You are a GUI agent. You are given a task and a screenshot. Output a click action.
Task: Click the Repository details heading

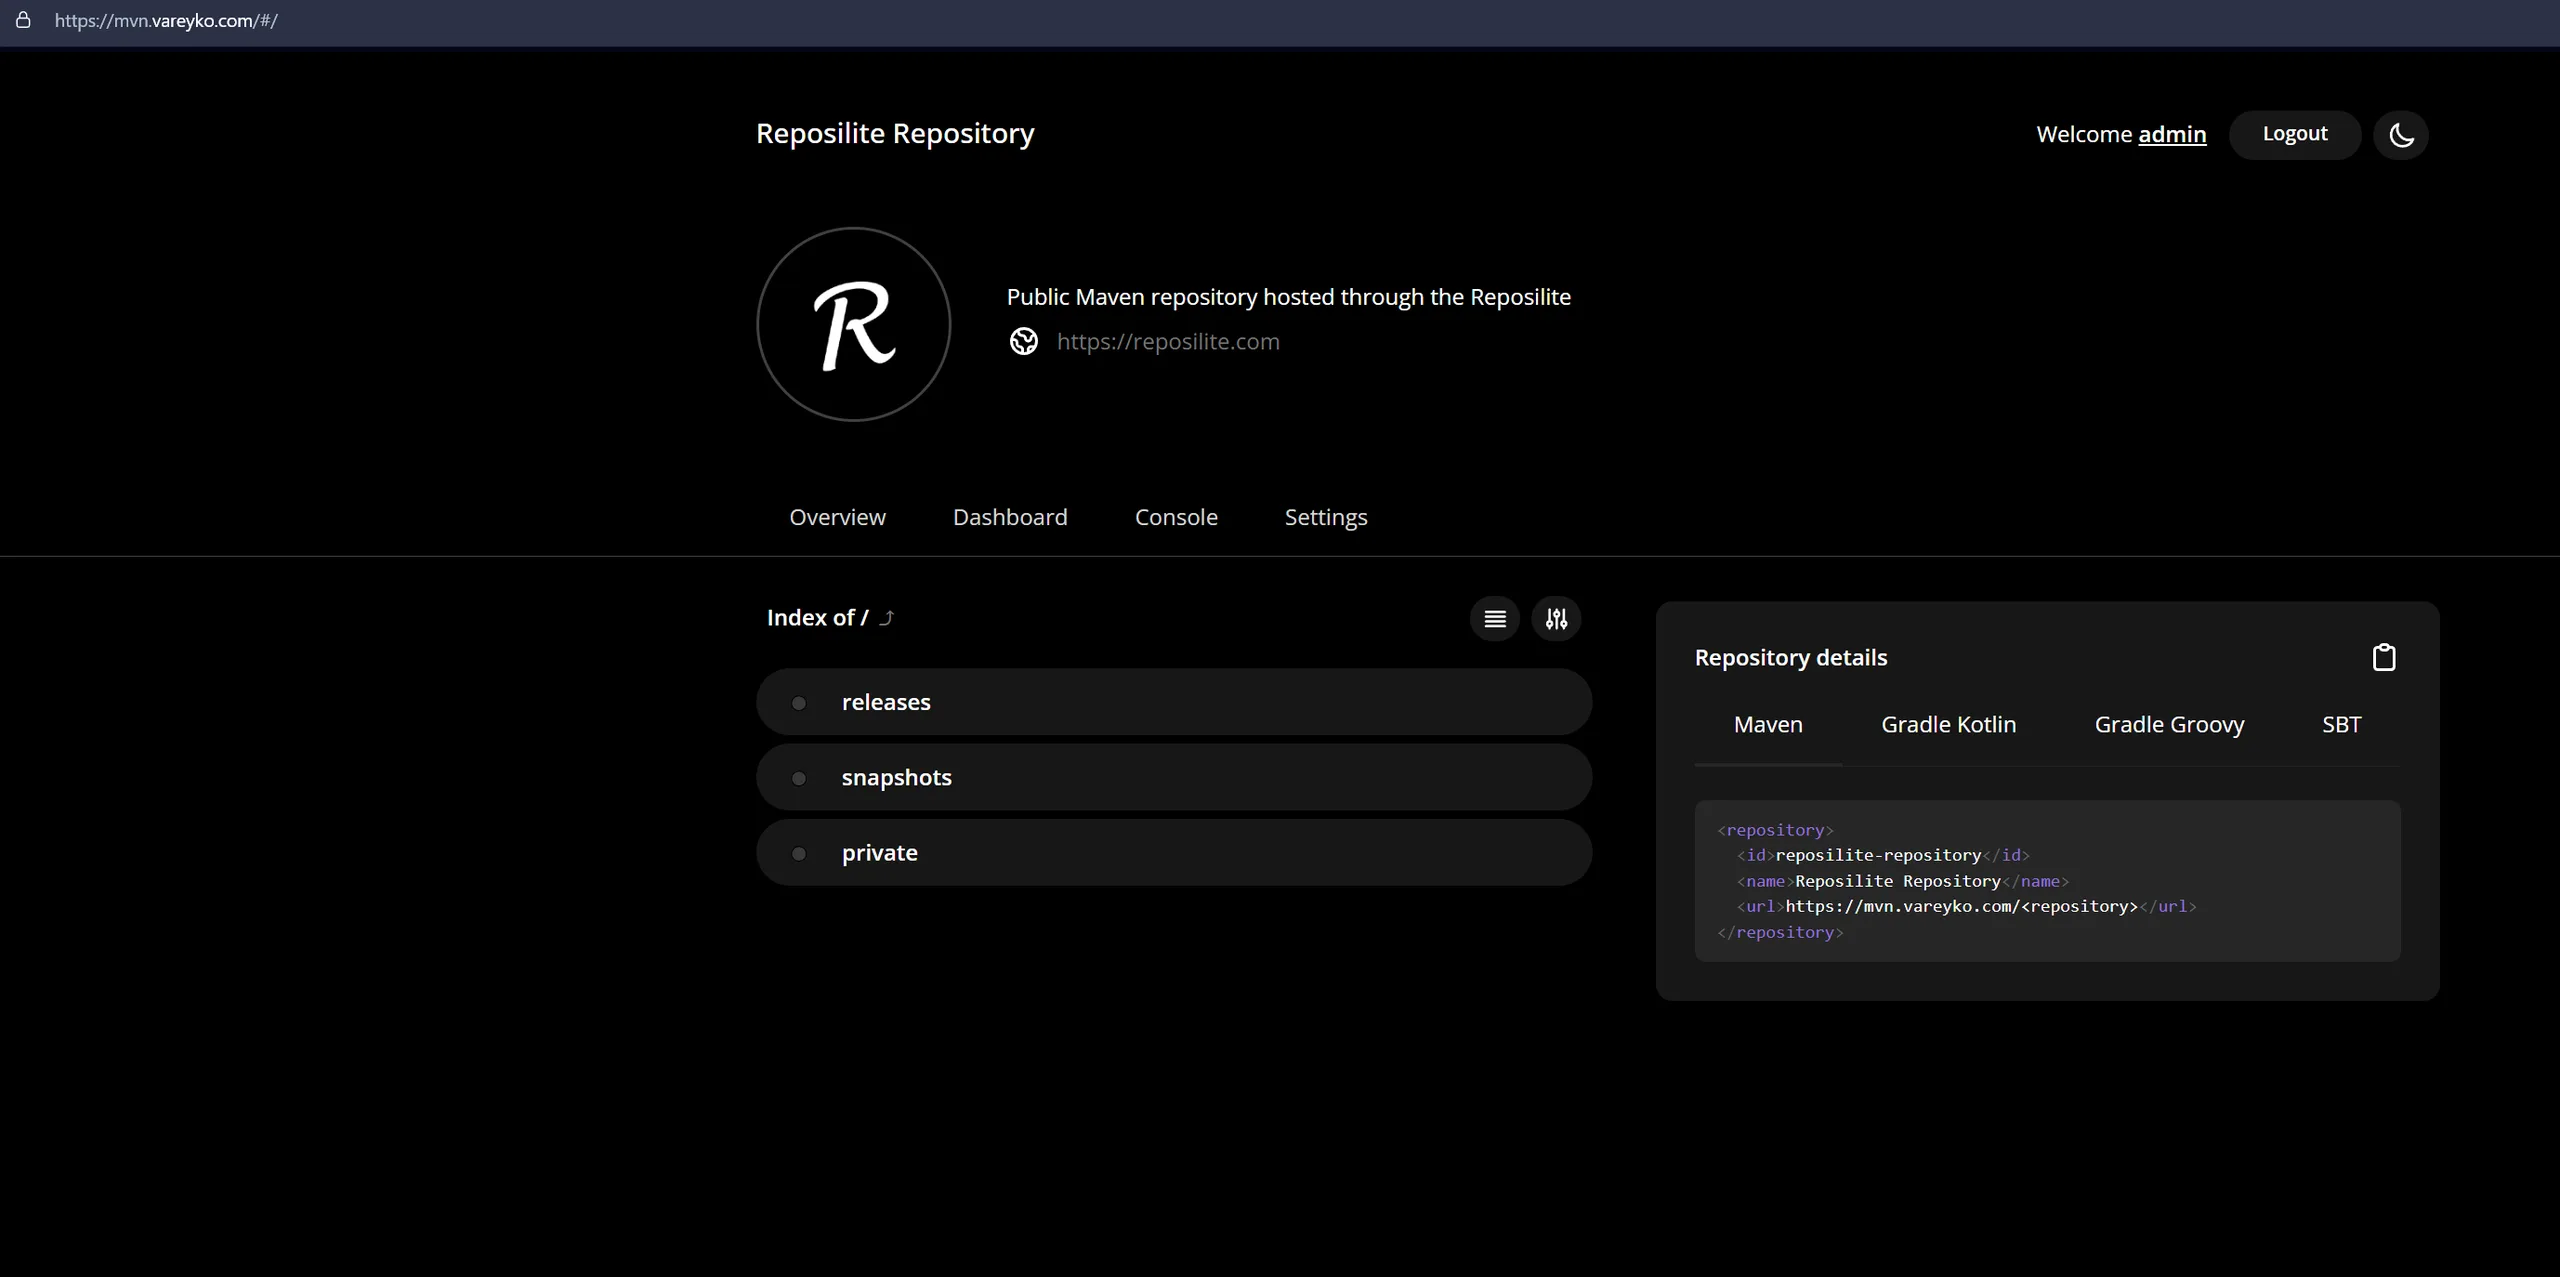(x=1791, y=657)
